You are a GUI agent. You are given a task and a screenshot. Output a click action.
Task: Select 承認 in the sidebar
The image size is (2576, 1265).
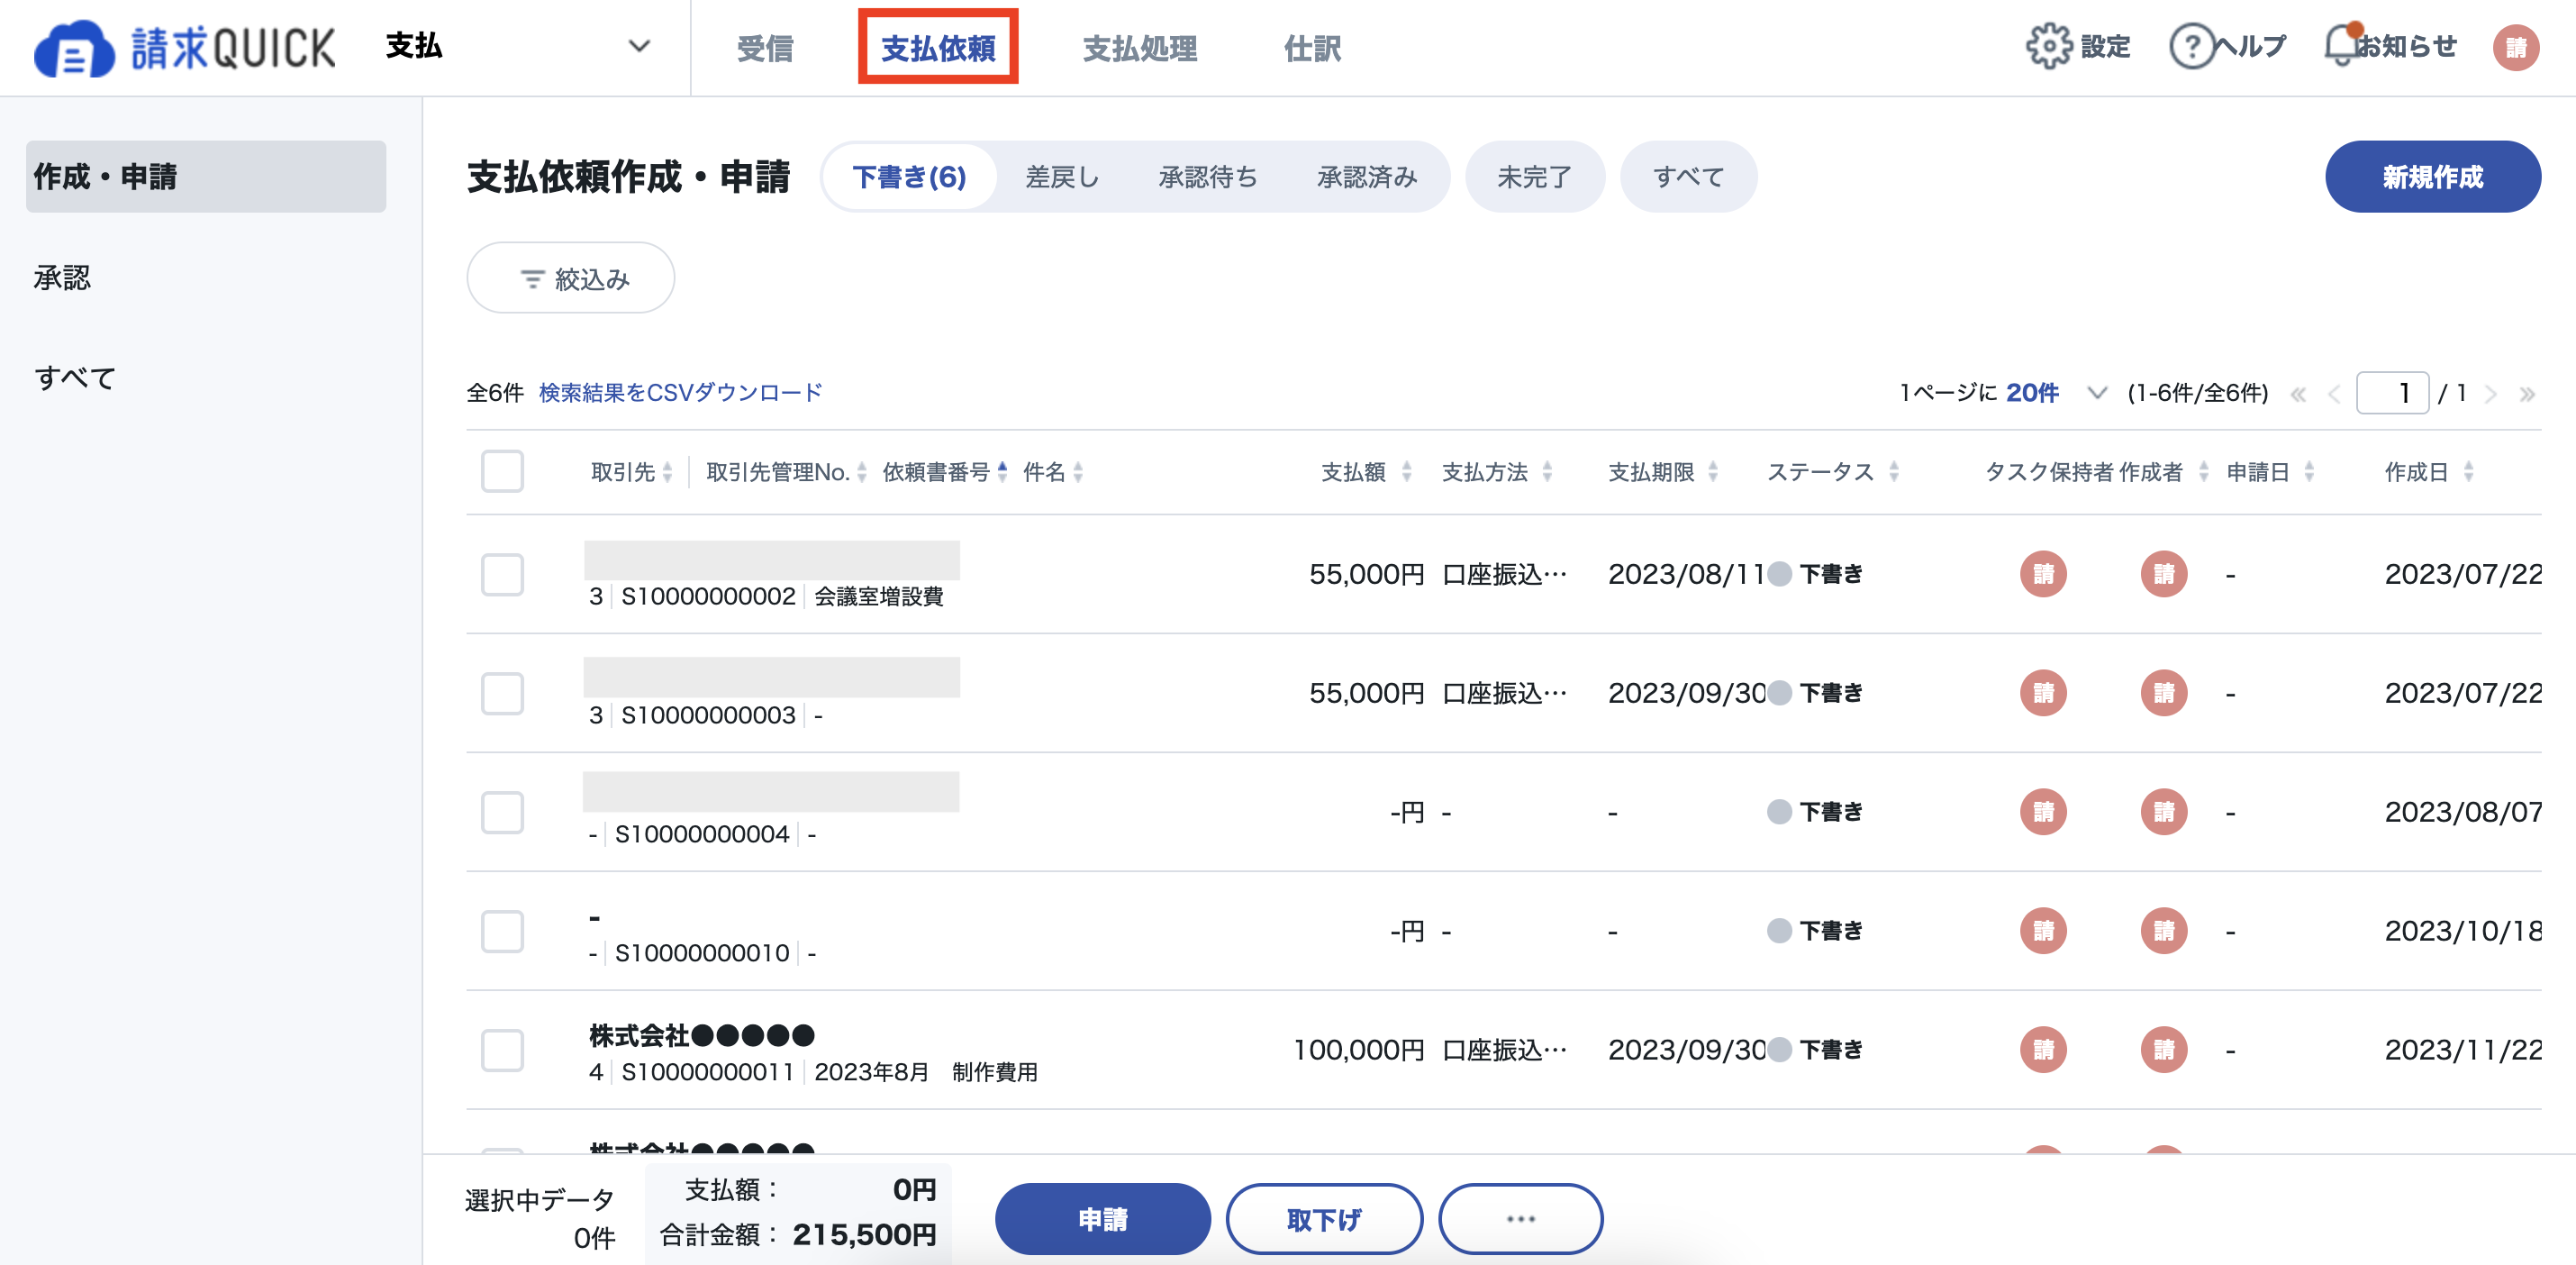click(62, 277)
